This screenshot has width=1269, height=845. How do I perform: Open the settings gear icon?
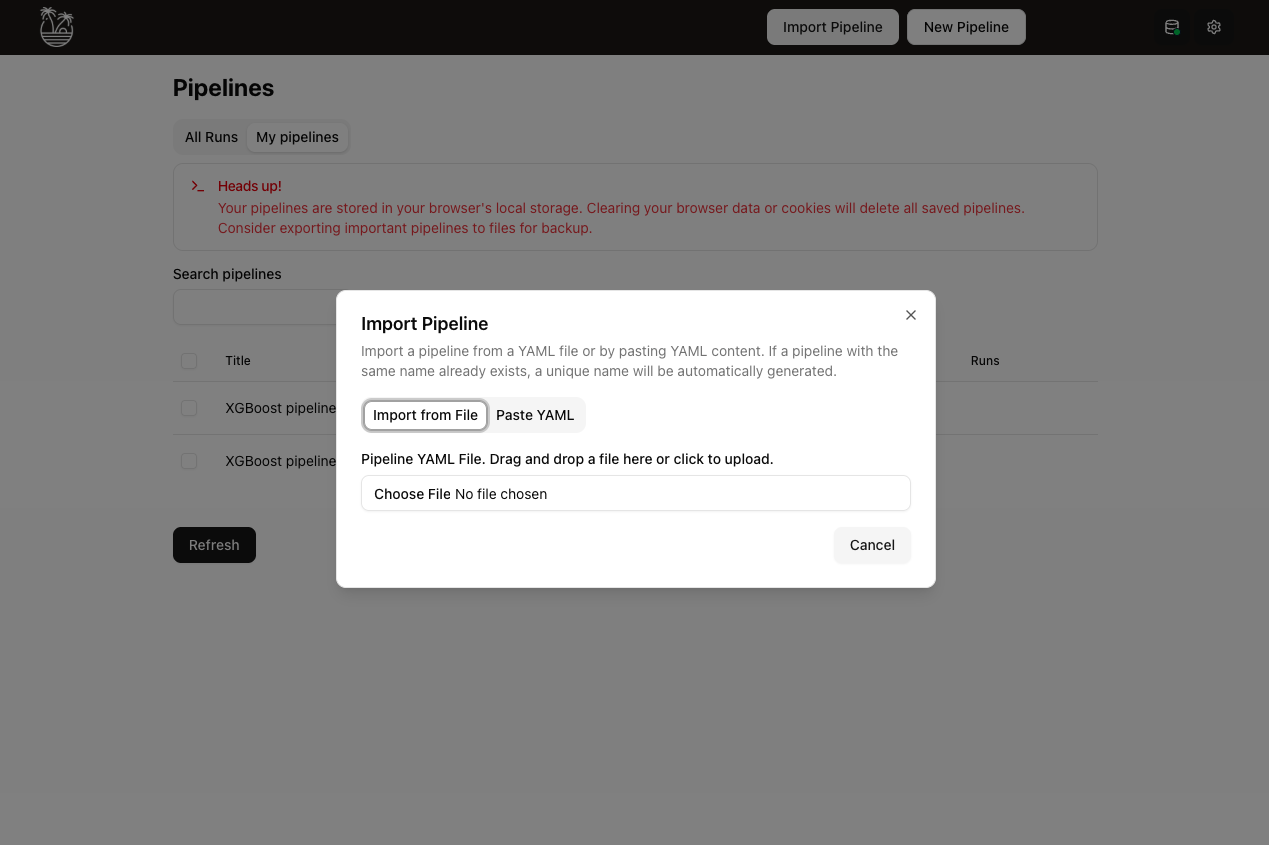(x=1213, y=27)
